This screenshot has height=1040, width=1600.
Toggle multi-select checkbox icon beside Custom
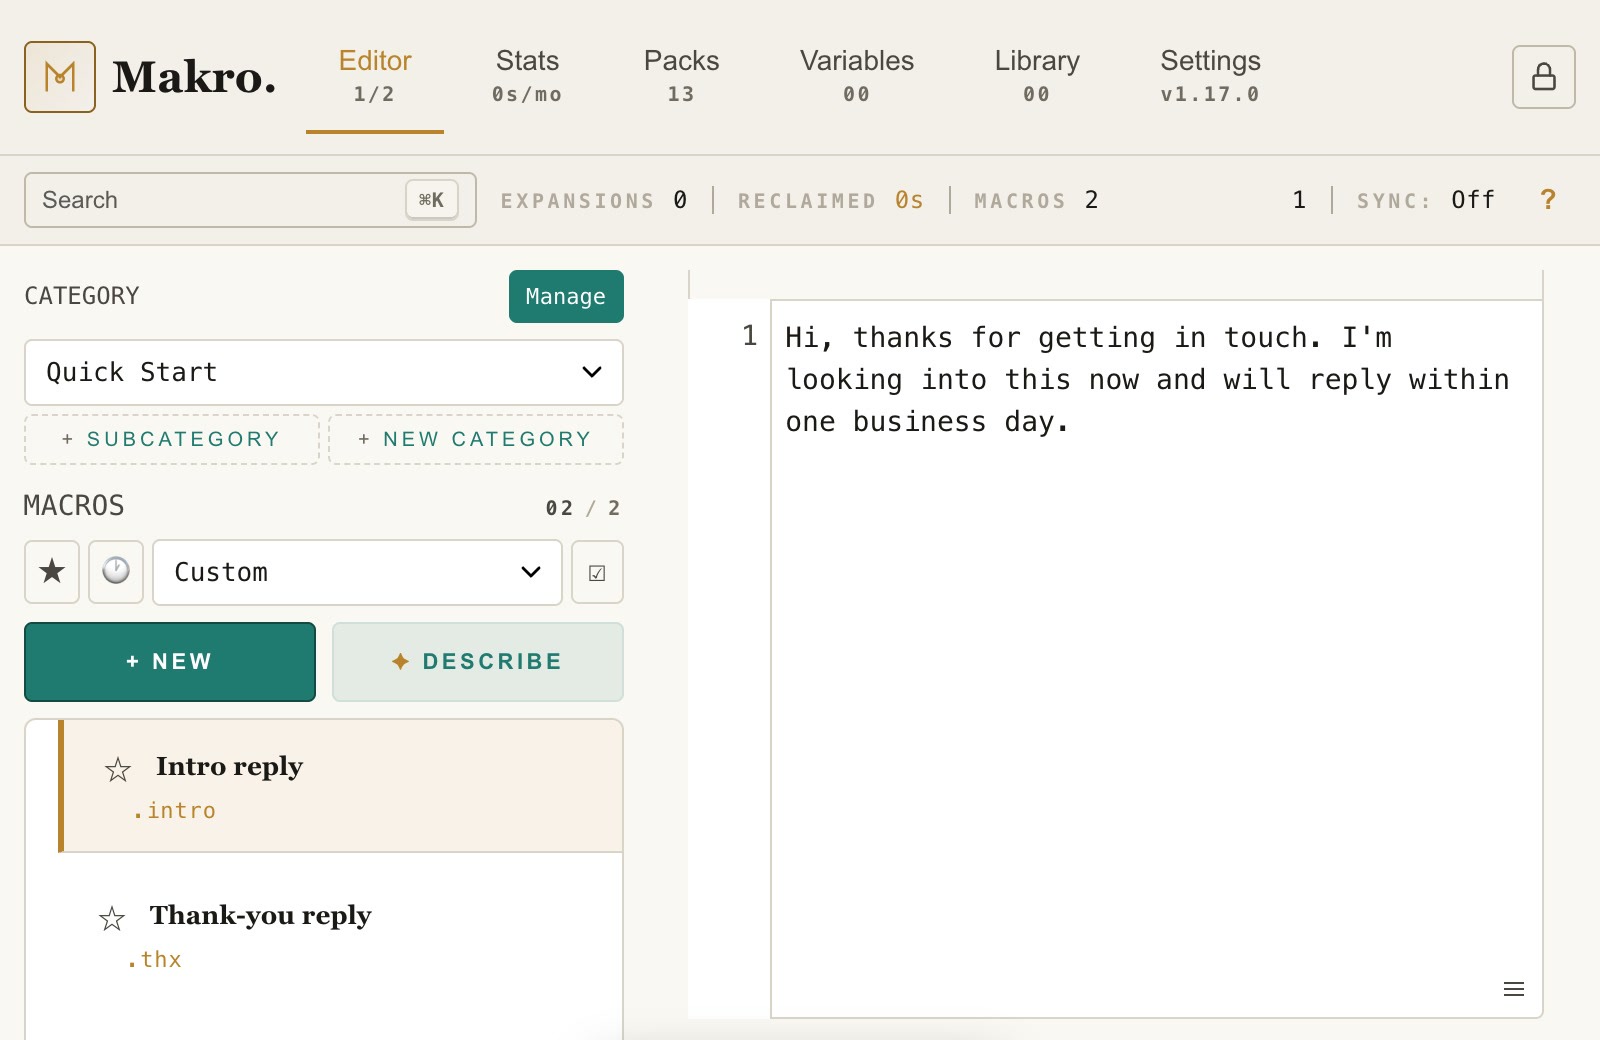597,572
